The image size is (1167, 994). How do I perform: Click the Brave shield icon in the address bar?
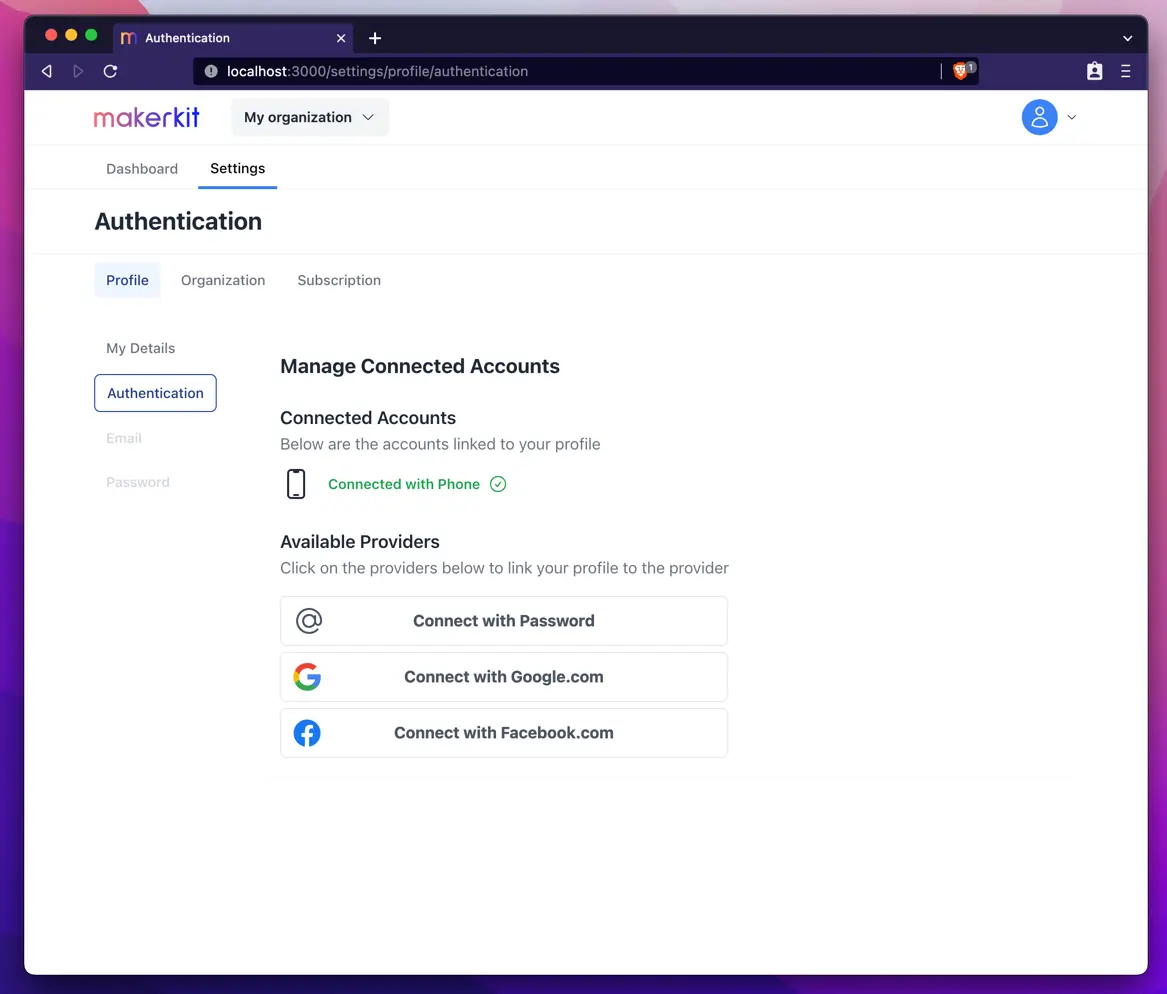coord(959,71)
